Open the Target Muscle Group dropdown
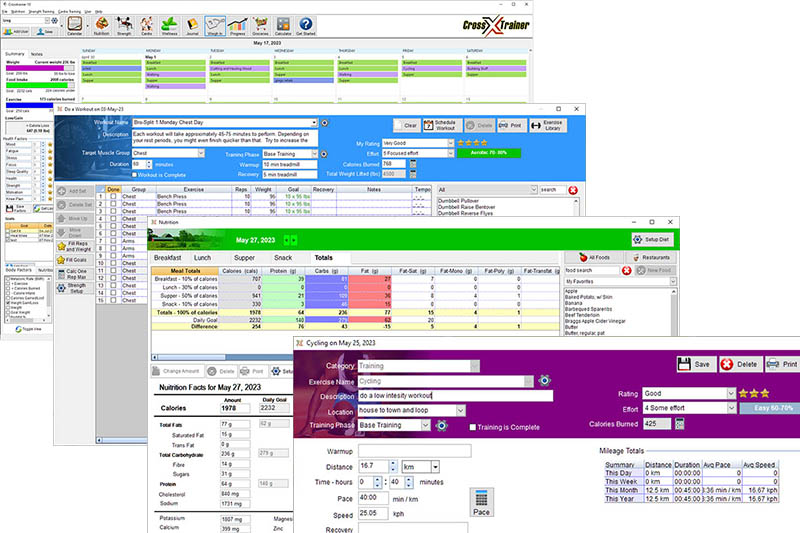Image resolution: width=800 pixels, height=533 pixels. (201, 153)
